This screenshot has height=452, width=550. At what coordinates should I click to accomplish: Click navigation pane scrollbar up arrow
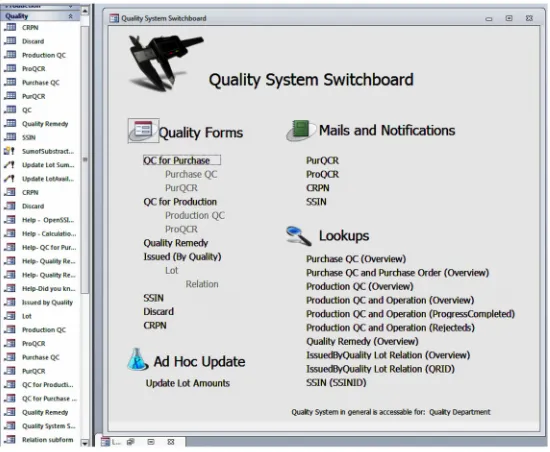85,11
